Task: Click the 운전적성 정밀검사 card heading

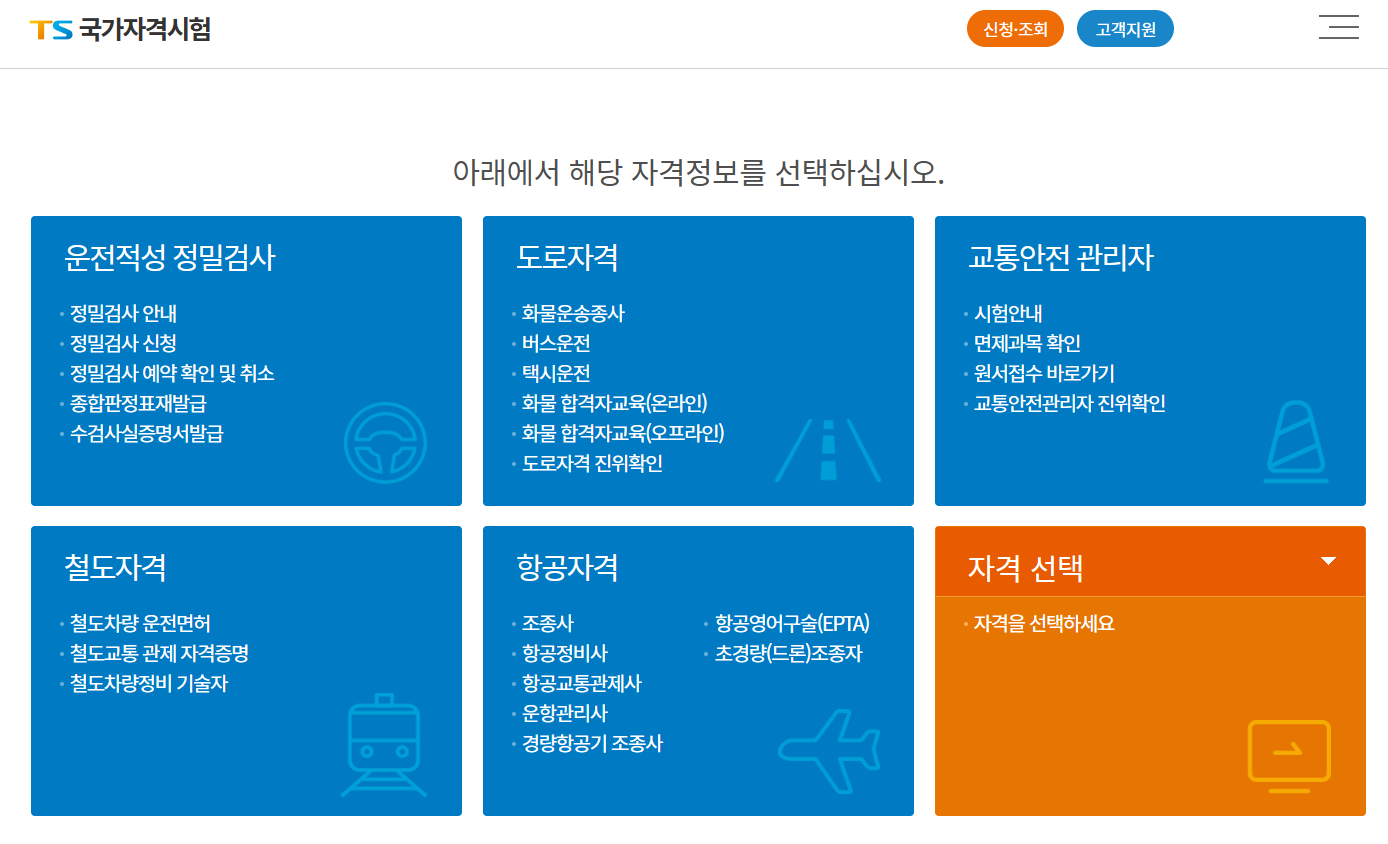Action: pos(169,258)
